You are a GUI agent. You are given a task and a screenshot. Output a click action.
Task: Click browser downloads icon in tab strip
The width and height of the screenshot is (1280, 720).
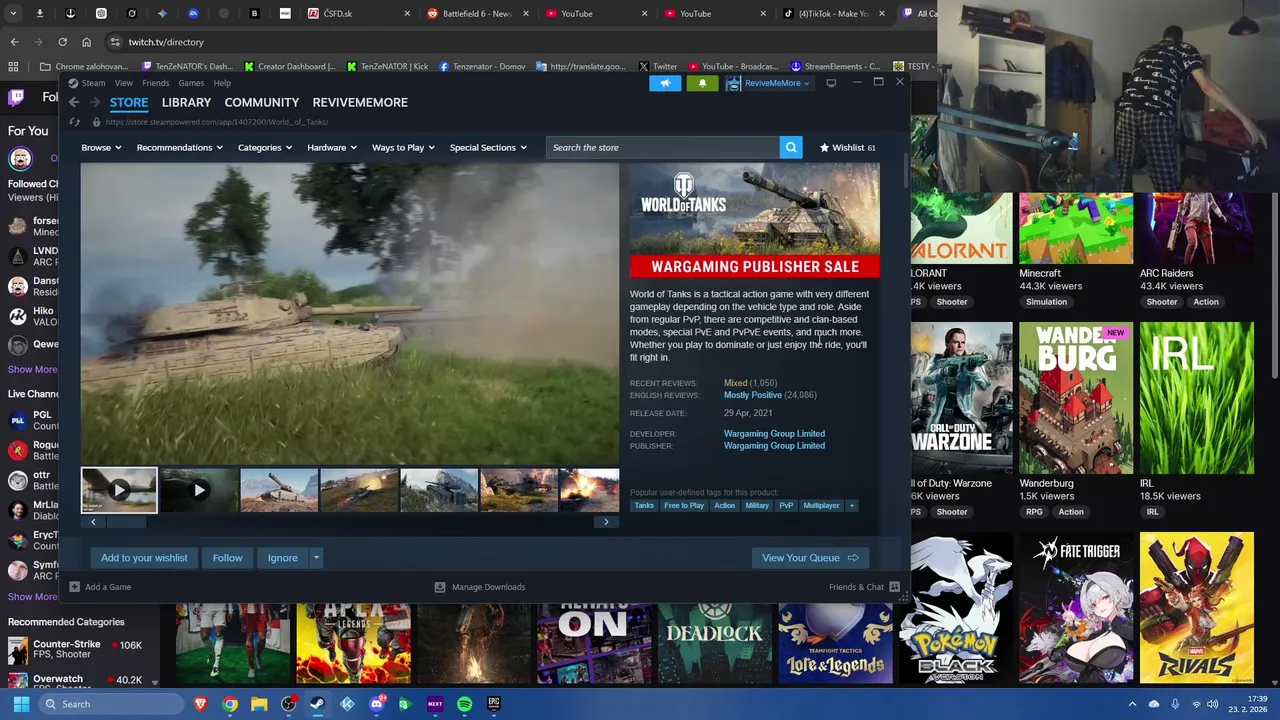(x=39, y=14)
